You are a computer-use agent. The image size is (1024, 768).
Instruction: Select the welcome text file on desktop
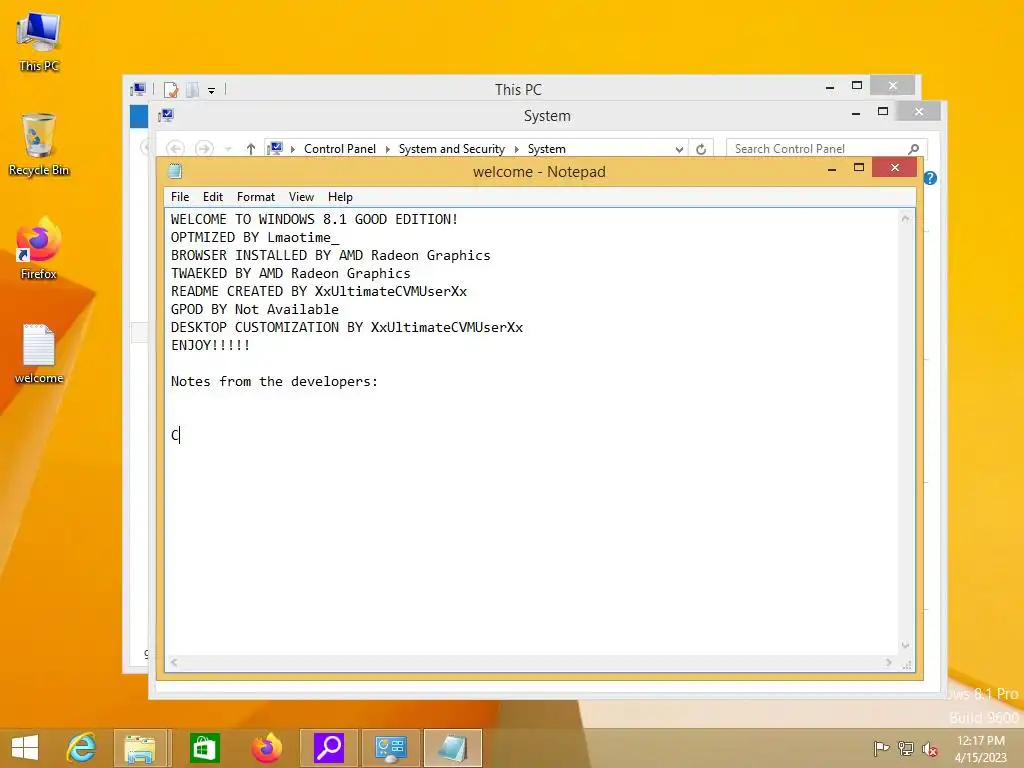(39, 354)
